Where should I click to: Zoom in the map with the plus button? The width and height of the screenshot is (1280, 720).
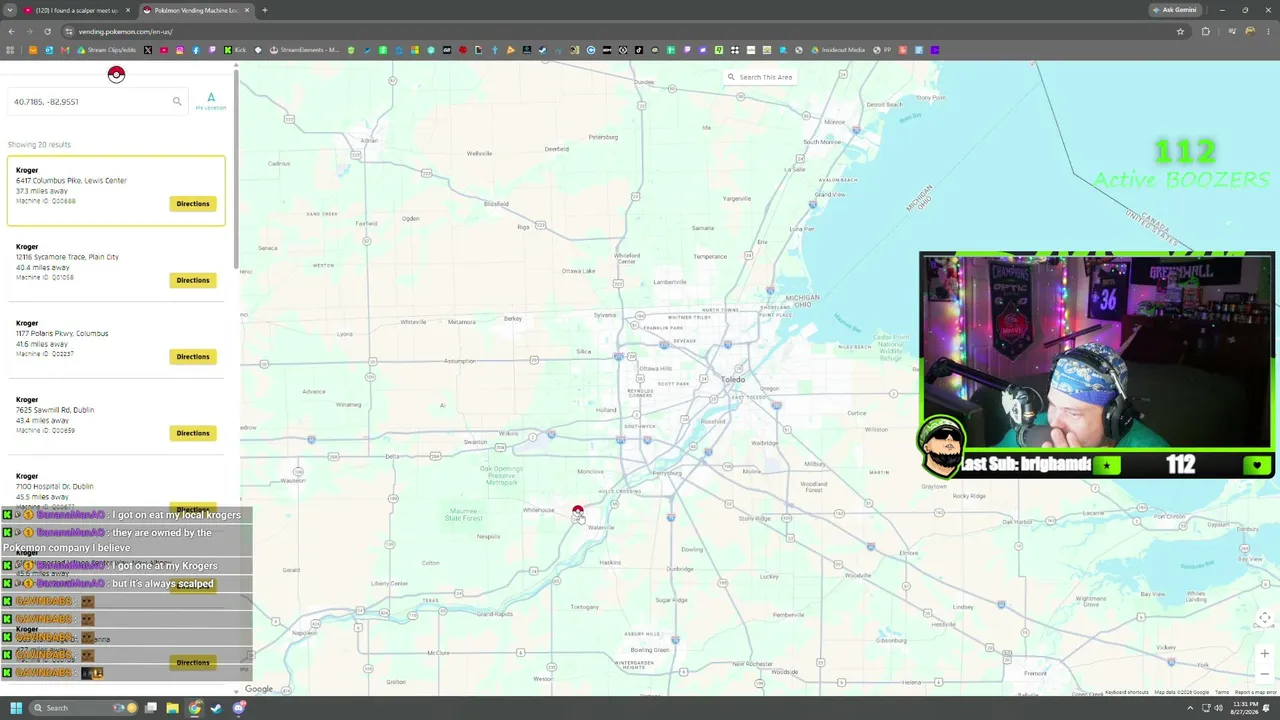tap(1264, 654)
